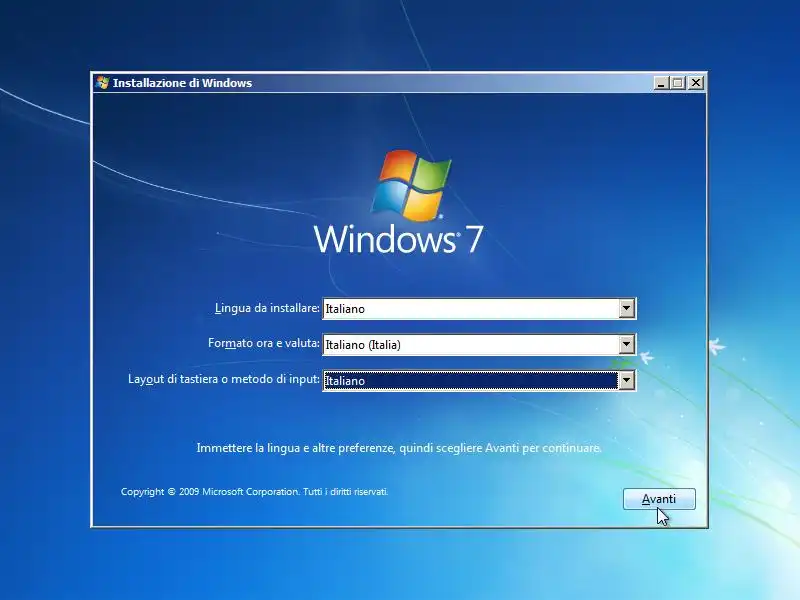Image resolution: width=800 pixels, height=600 pixels.
Task: Click the 'Formato ora e valuta:' label
Action: pos(264,343)
